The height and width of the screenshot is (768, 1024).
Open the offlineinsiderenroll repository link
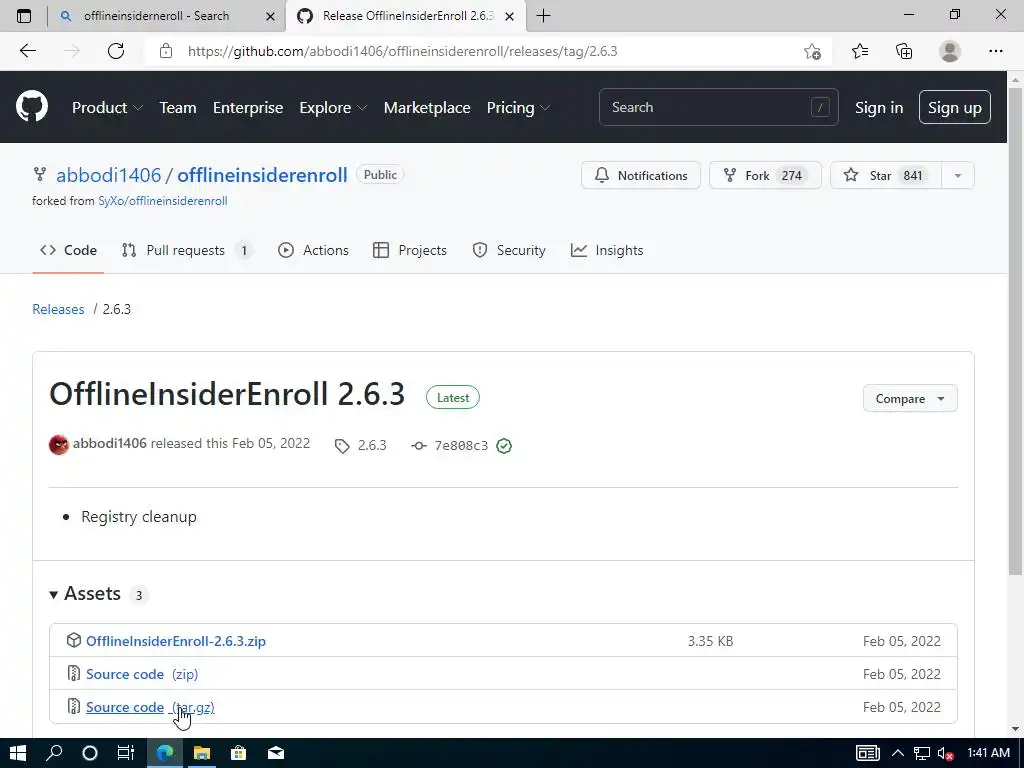(x=262, y=175)
